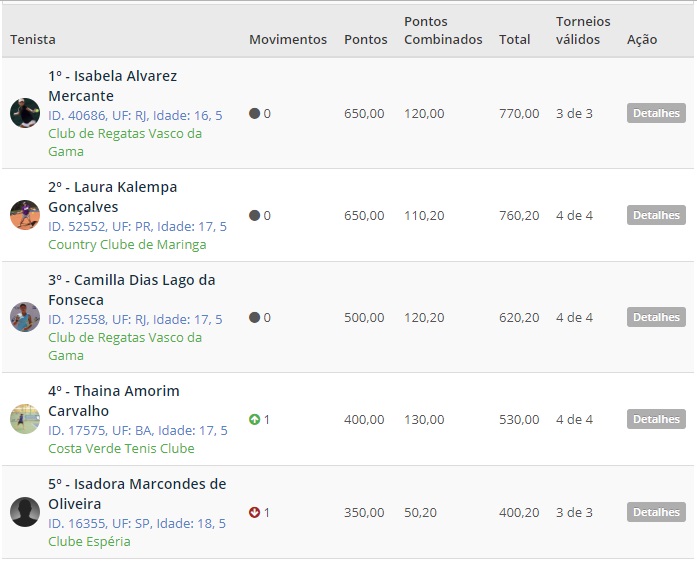
Task: Open Country Clube de Maringa link
Action: (x=127, y=245)
